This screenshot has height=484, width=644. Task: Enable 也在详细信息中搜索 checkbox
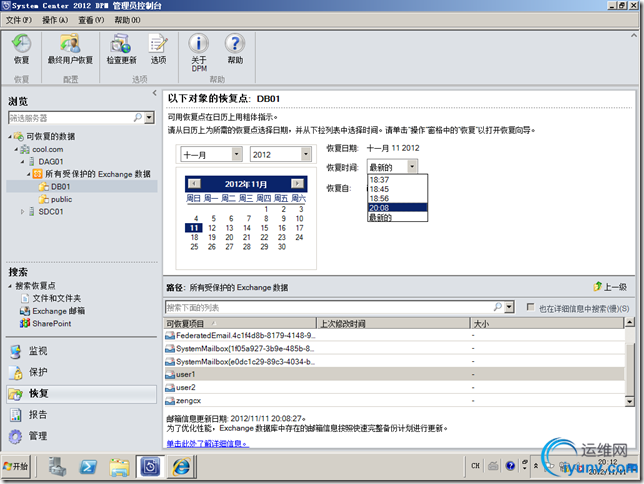(x=530, y=307)
